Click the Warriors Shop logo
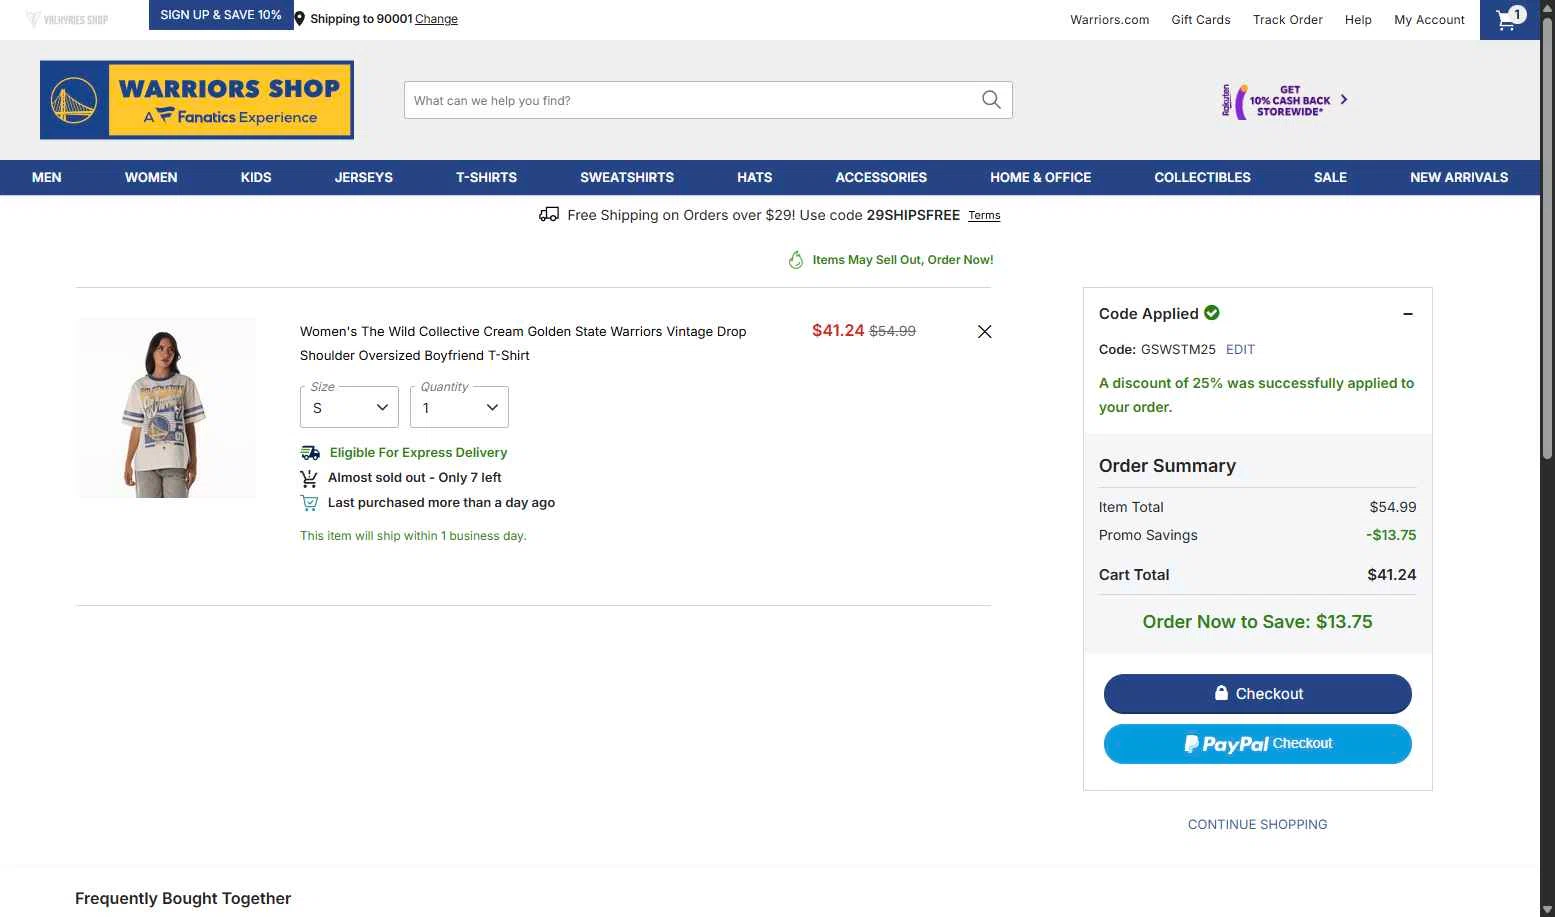This screenshot has height=917, width=1555. pos(197,100)
